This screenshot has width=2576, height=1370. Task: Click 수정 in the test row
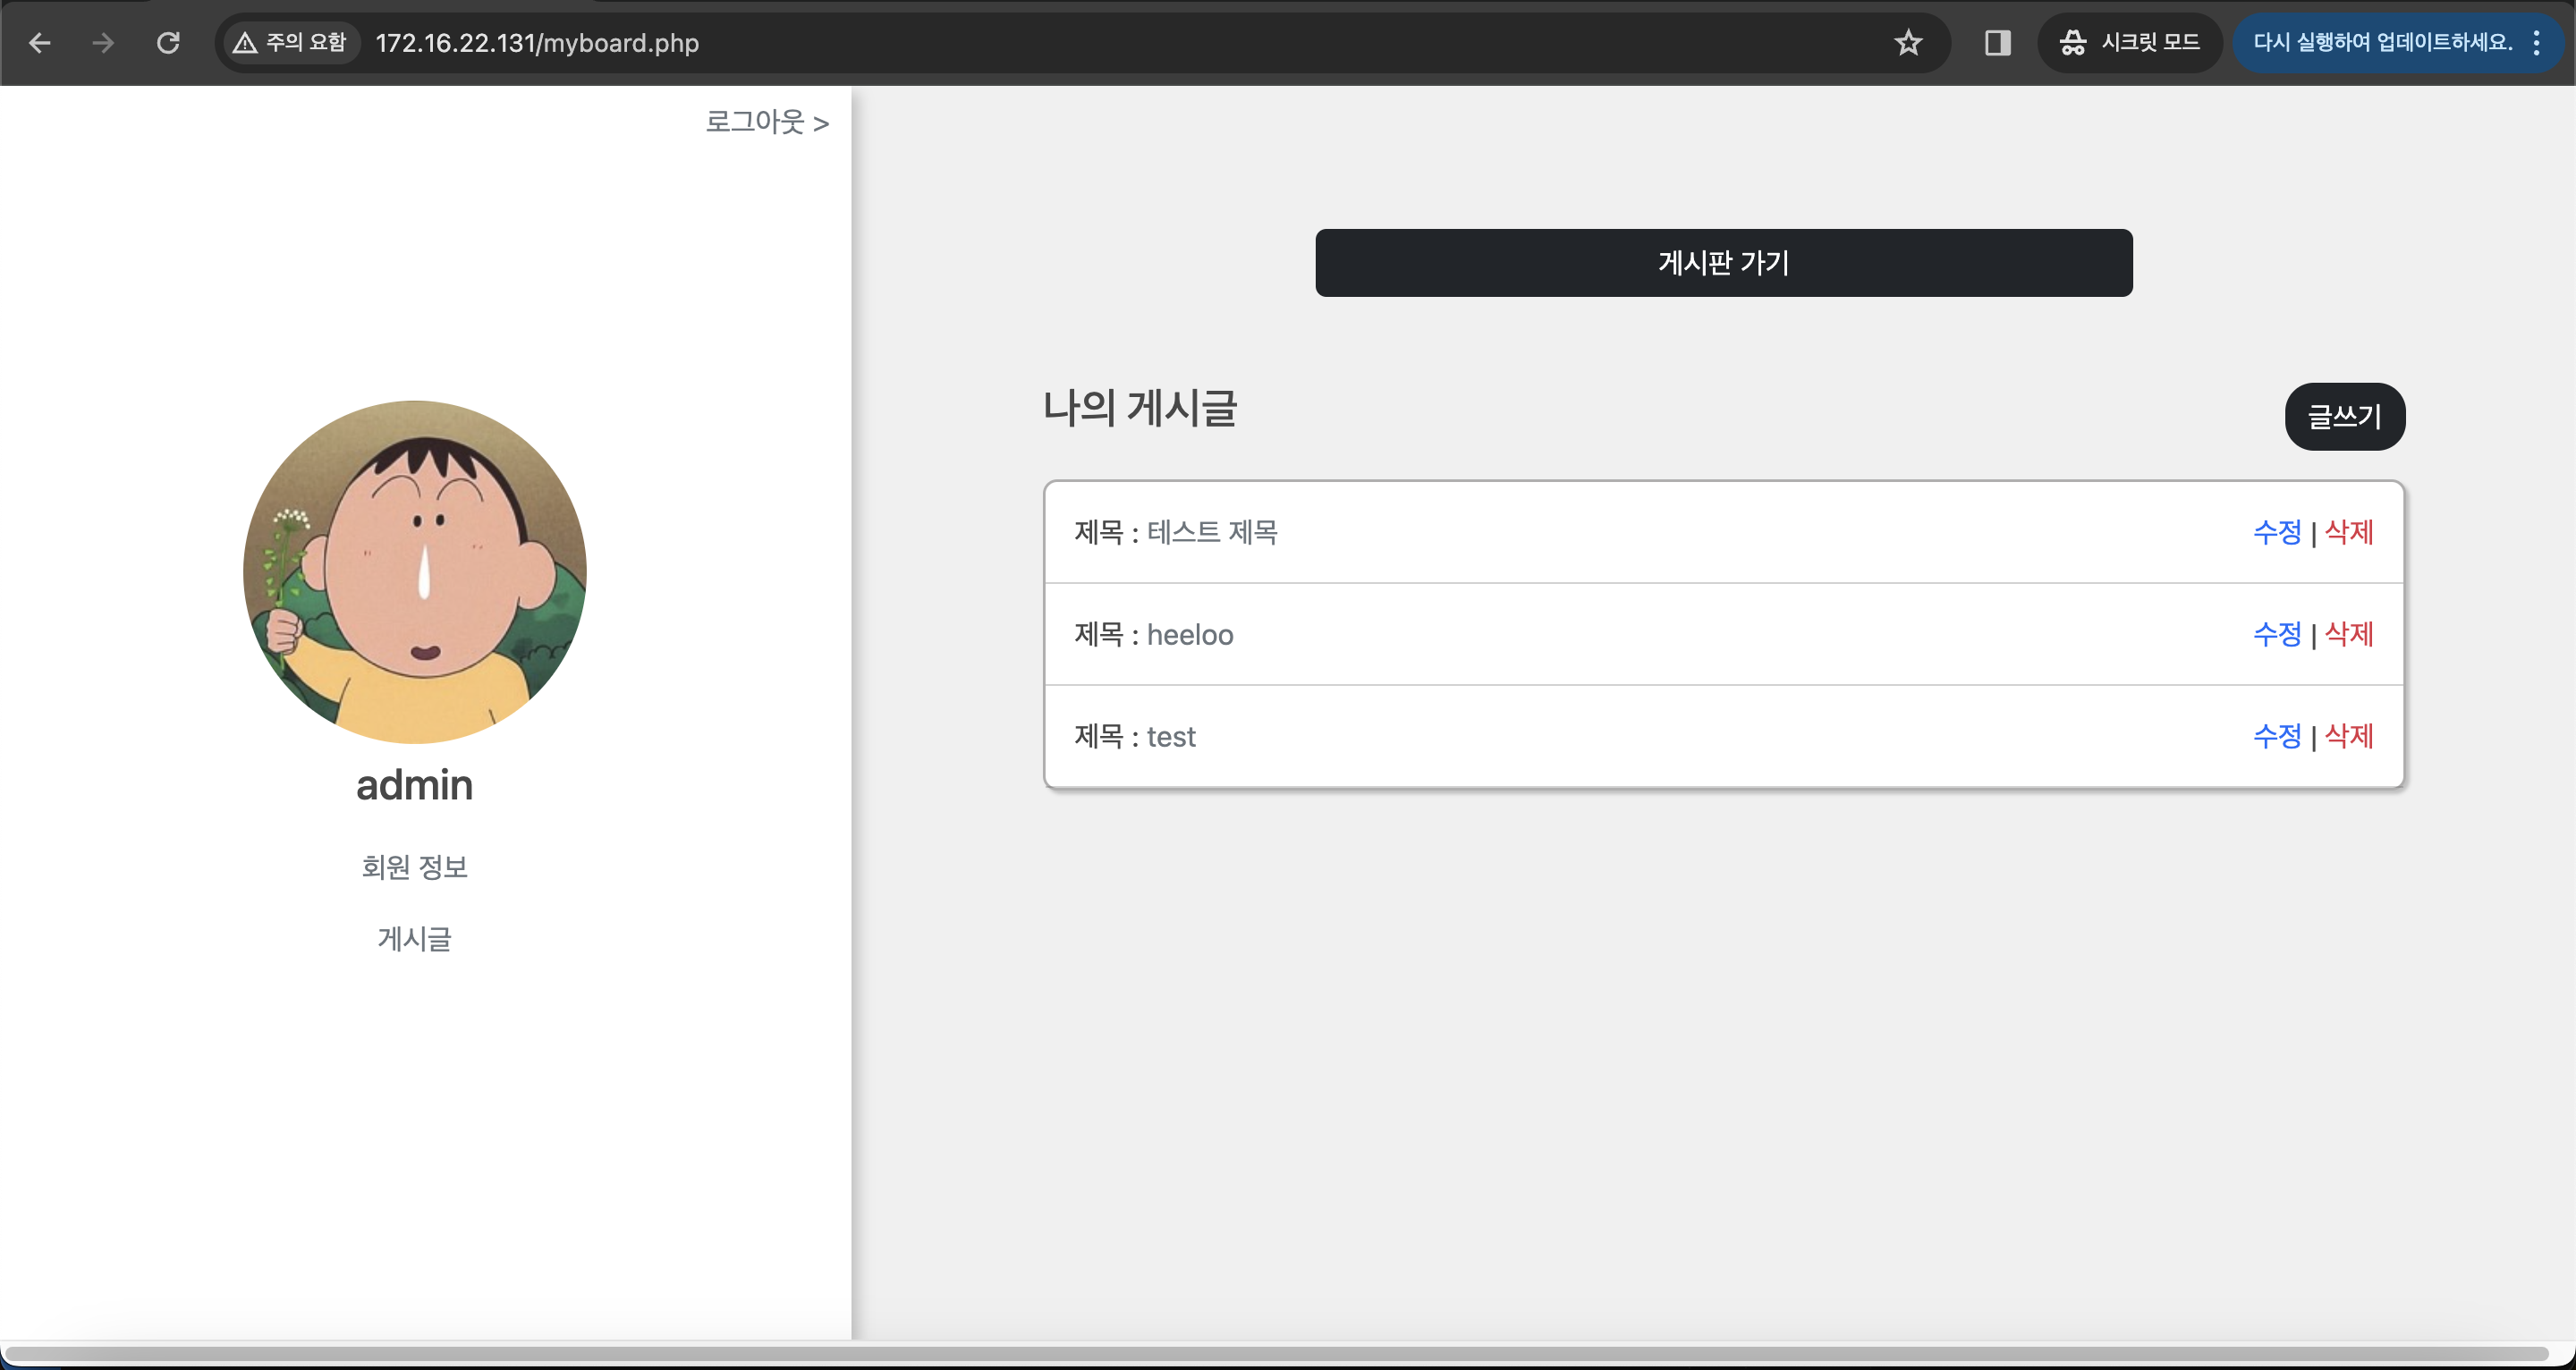click(x=2277, y=736)
